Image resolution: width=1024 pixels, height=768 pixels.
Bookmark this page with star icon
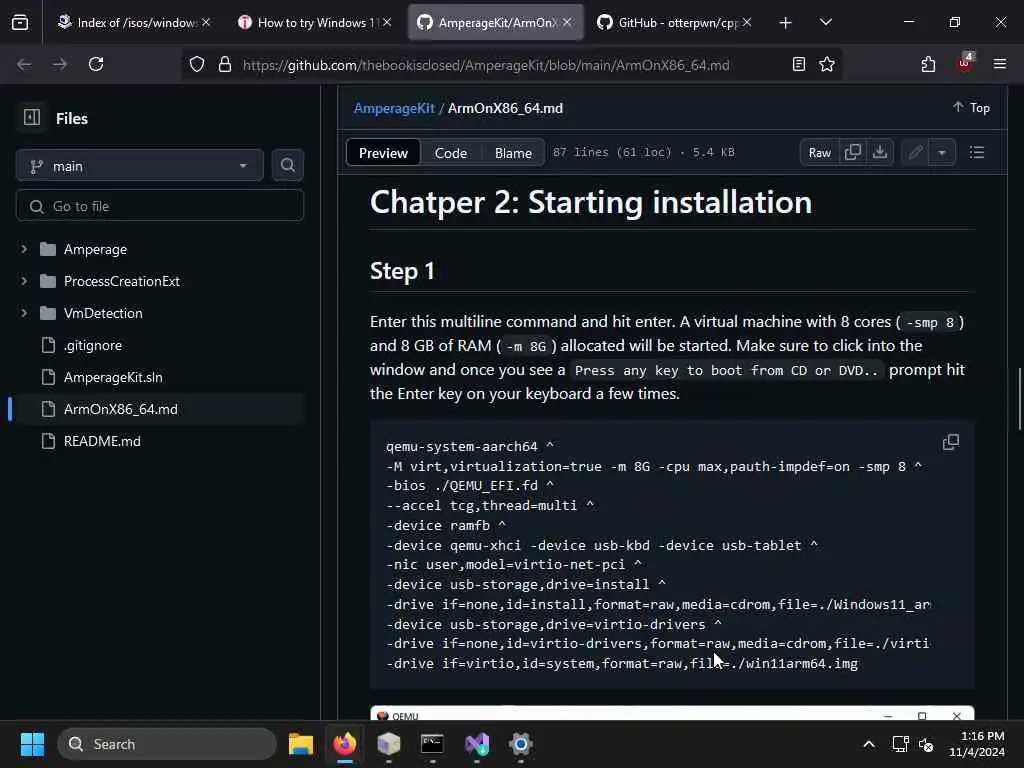click(827, 64)
